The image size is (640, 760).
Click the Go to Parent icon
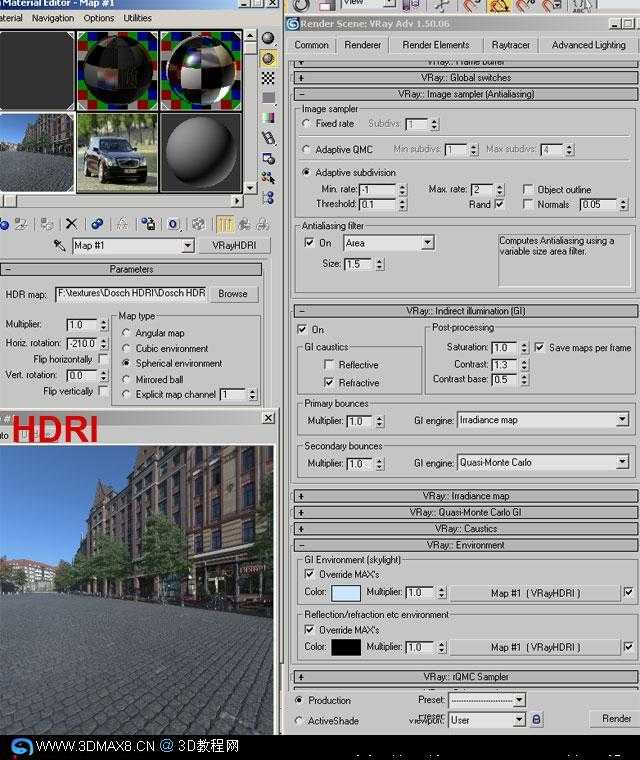(x=244, y=224)
